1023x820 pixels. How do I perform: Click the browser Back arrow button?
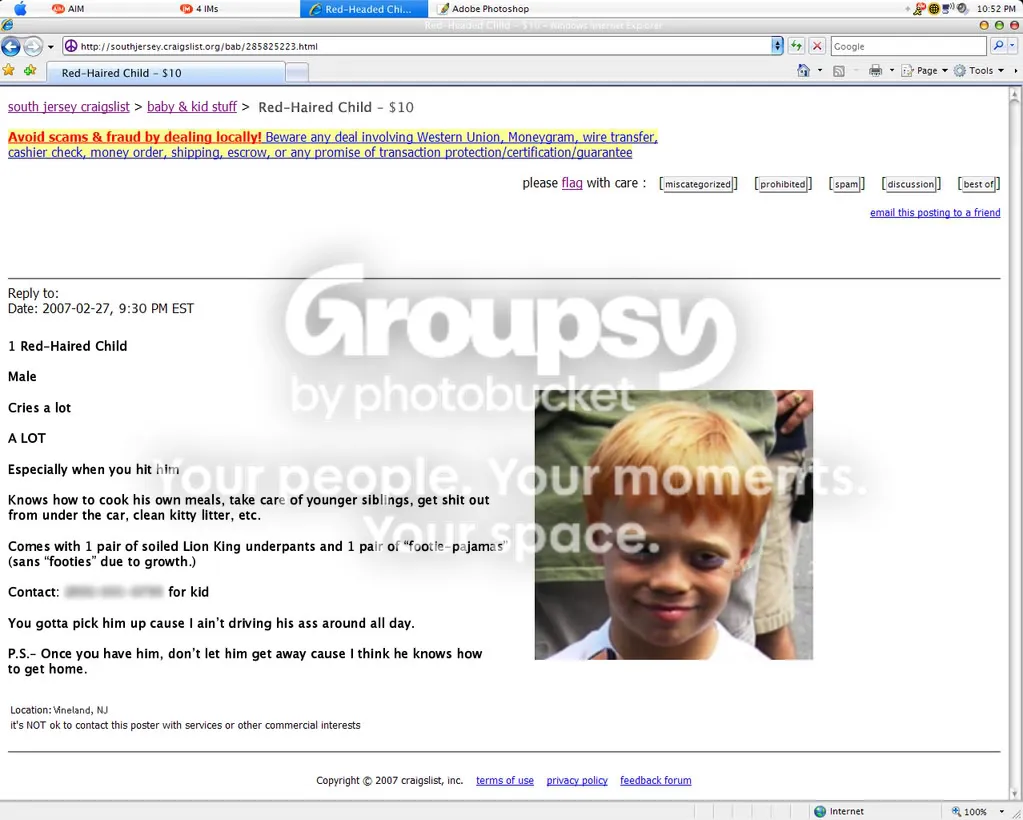pyautogui.click(x=11, y=46)
